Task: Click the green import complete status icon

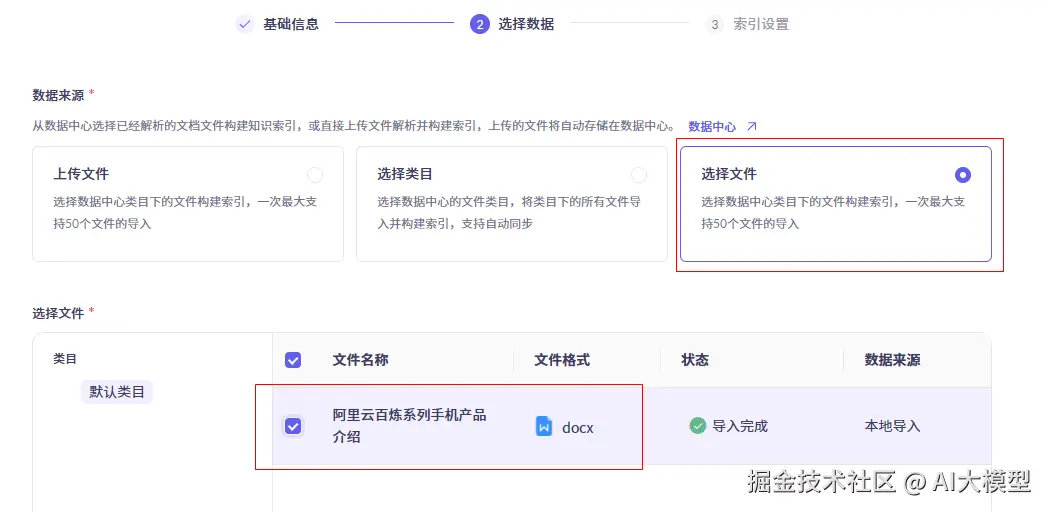Action: (x=698, y=426)
